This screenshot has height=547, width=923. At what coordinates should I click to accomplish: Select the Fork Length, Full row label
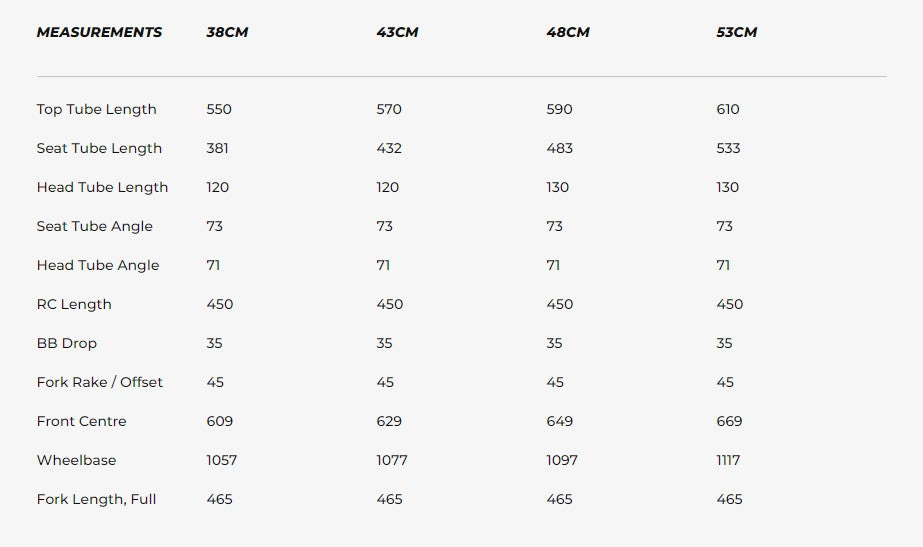[x=97, y=499]
